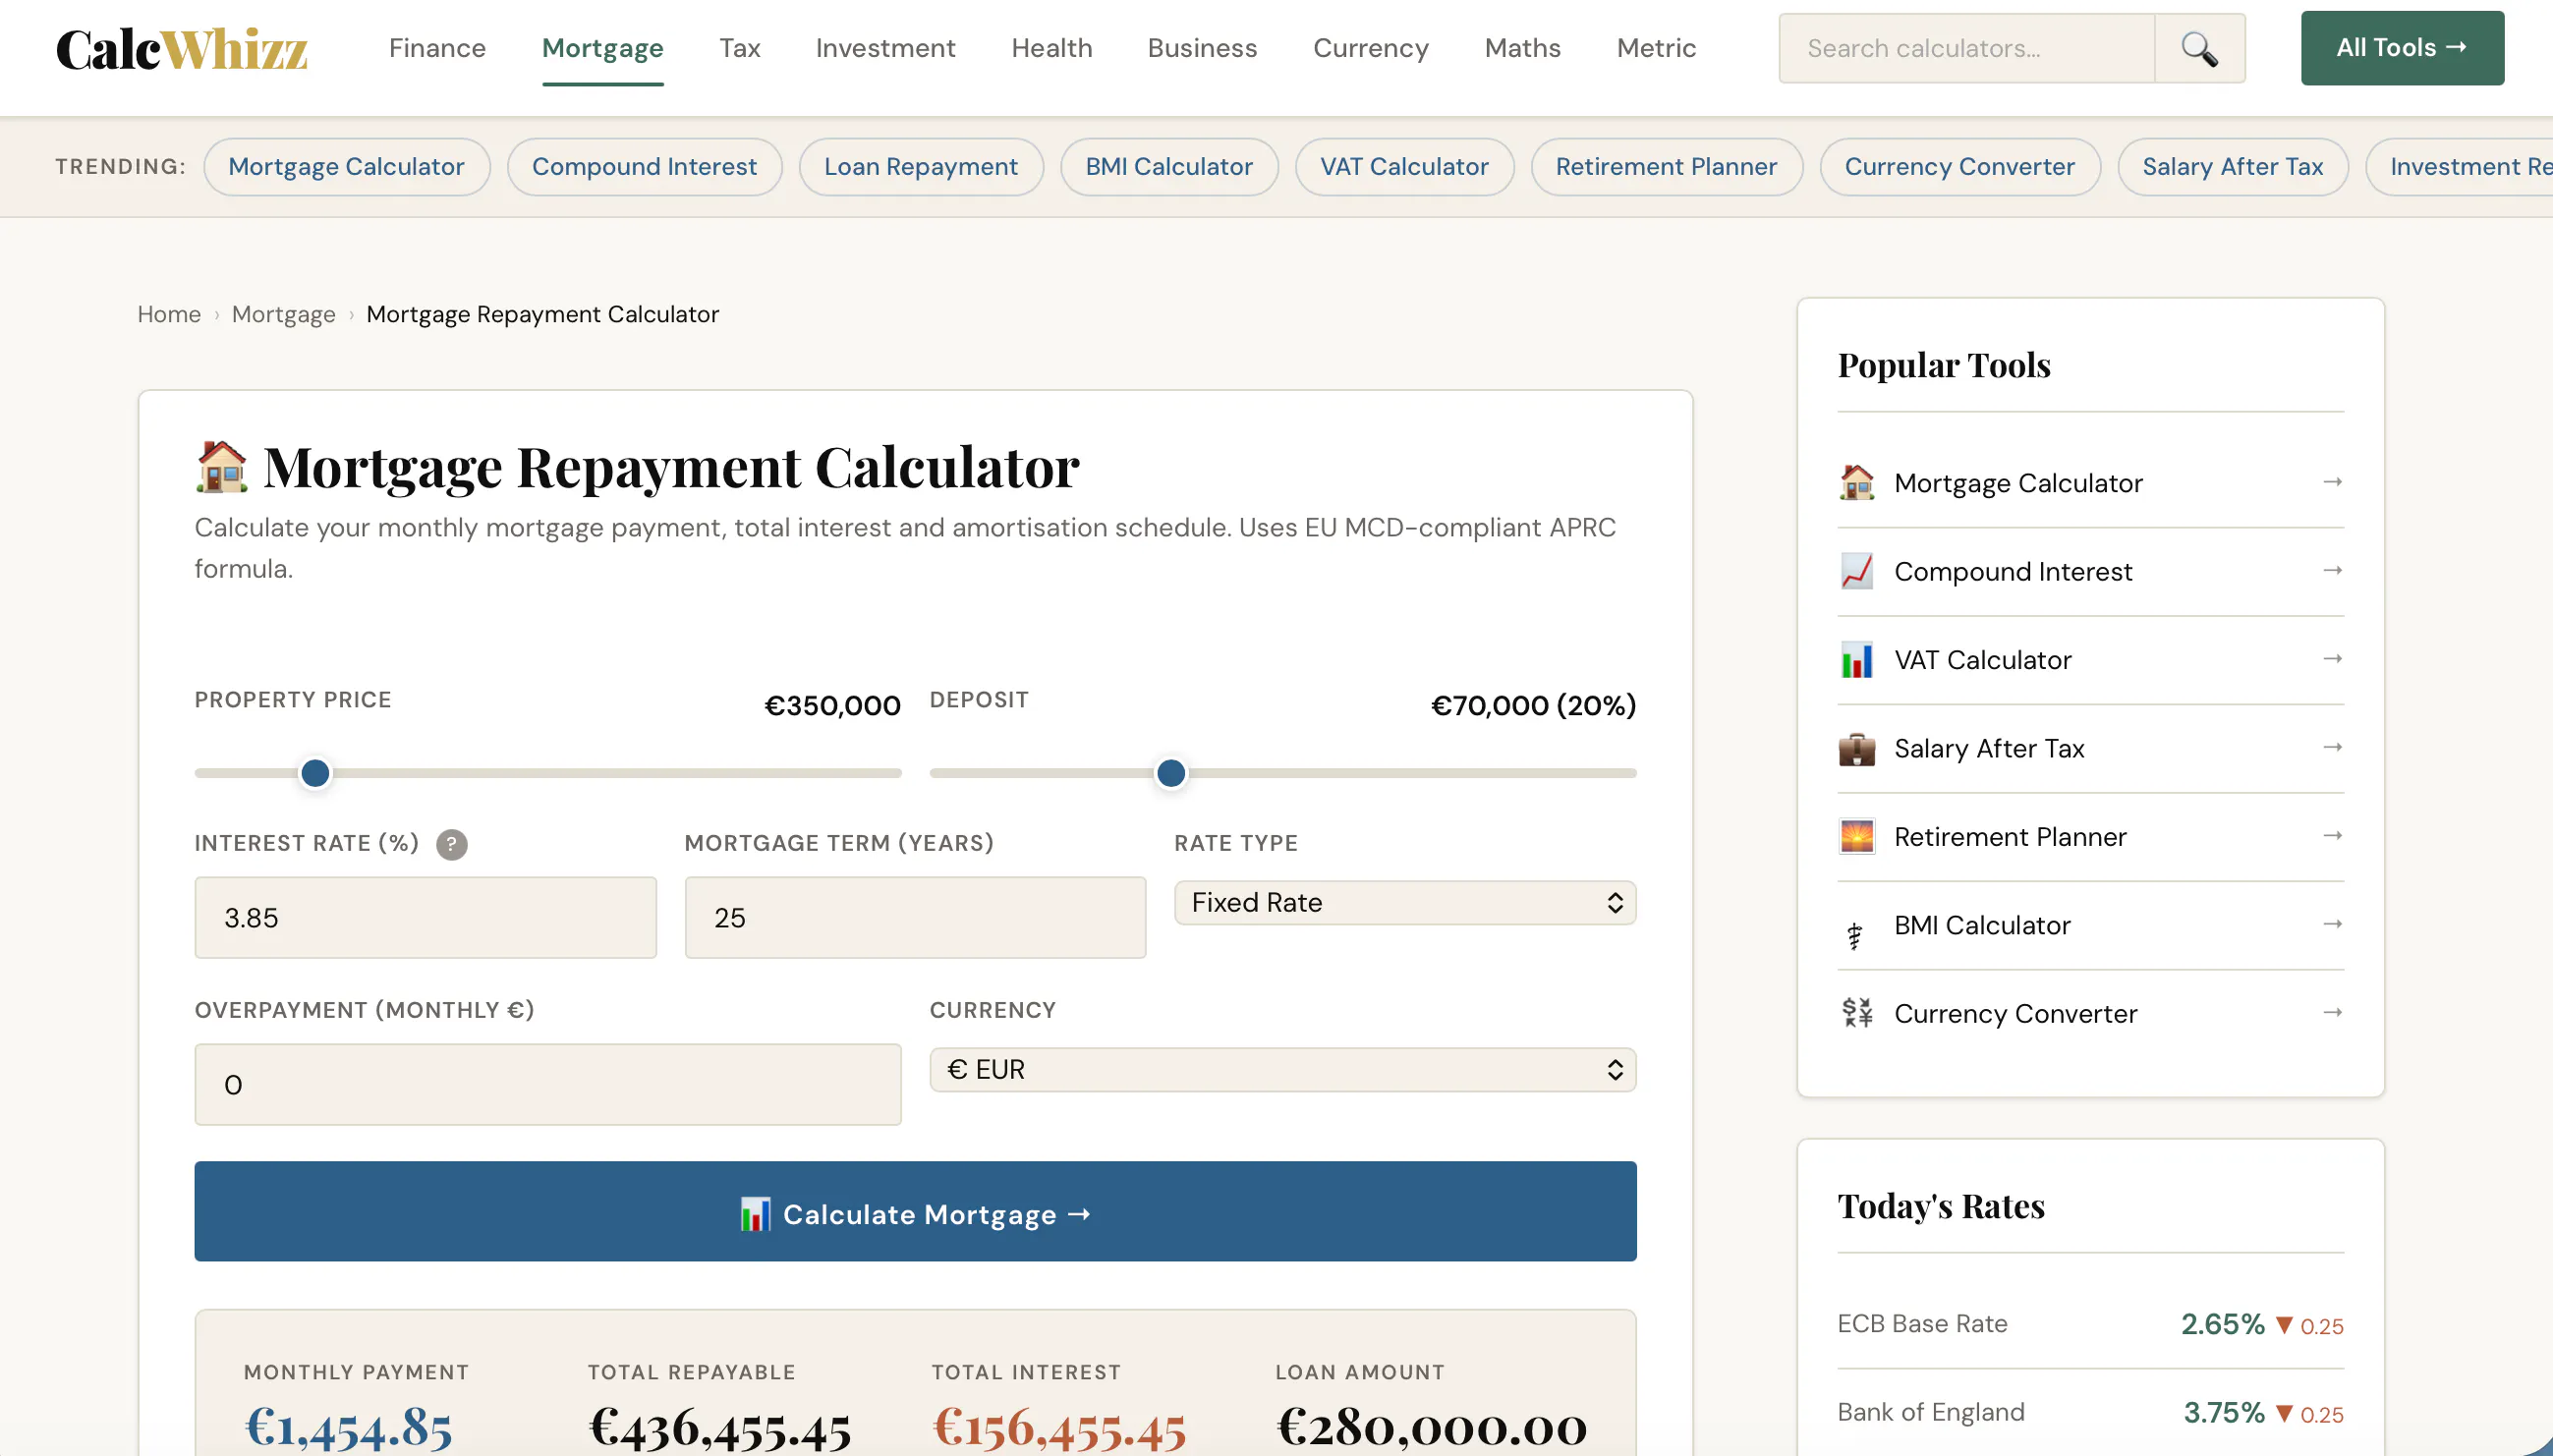Screen dimensions: 2553x1456
Task: Click the arrow on the Mortgage Calculator row
Action: (x=2332, y=482)
